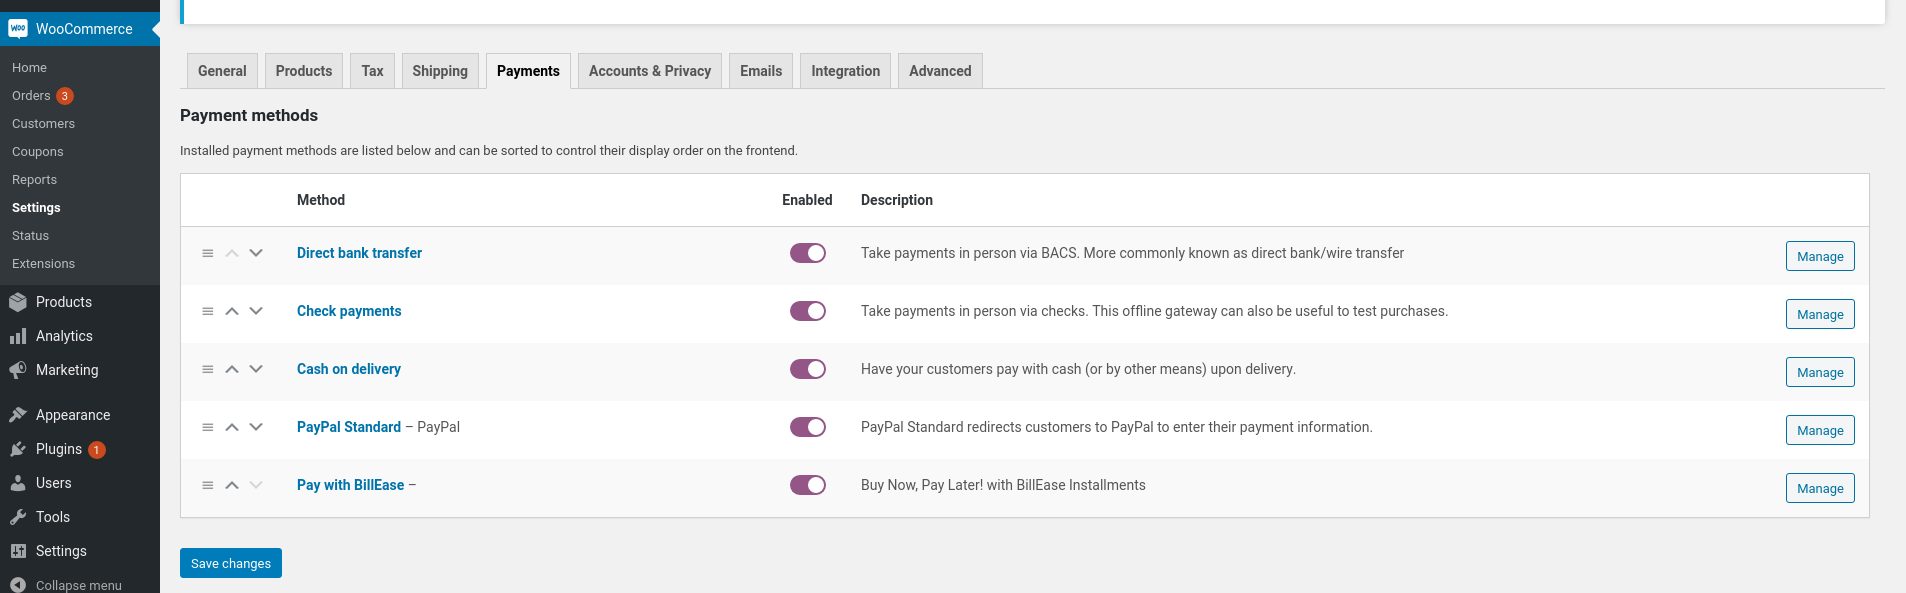Move PayPal Standard down
The image size is (1906, 593).
point(256,427)
